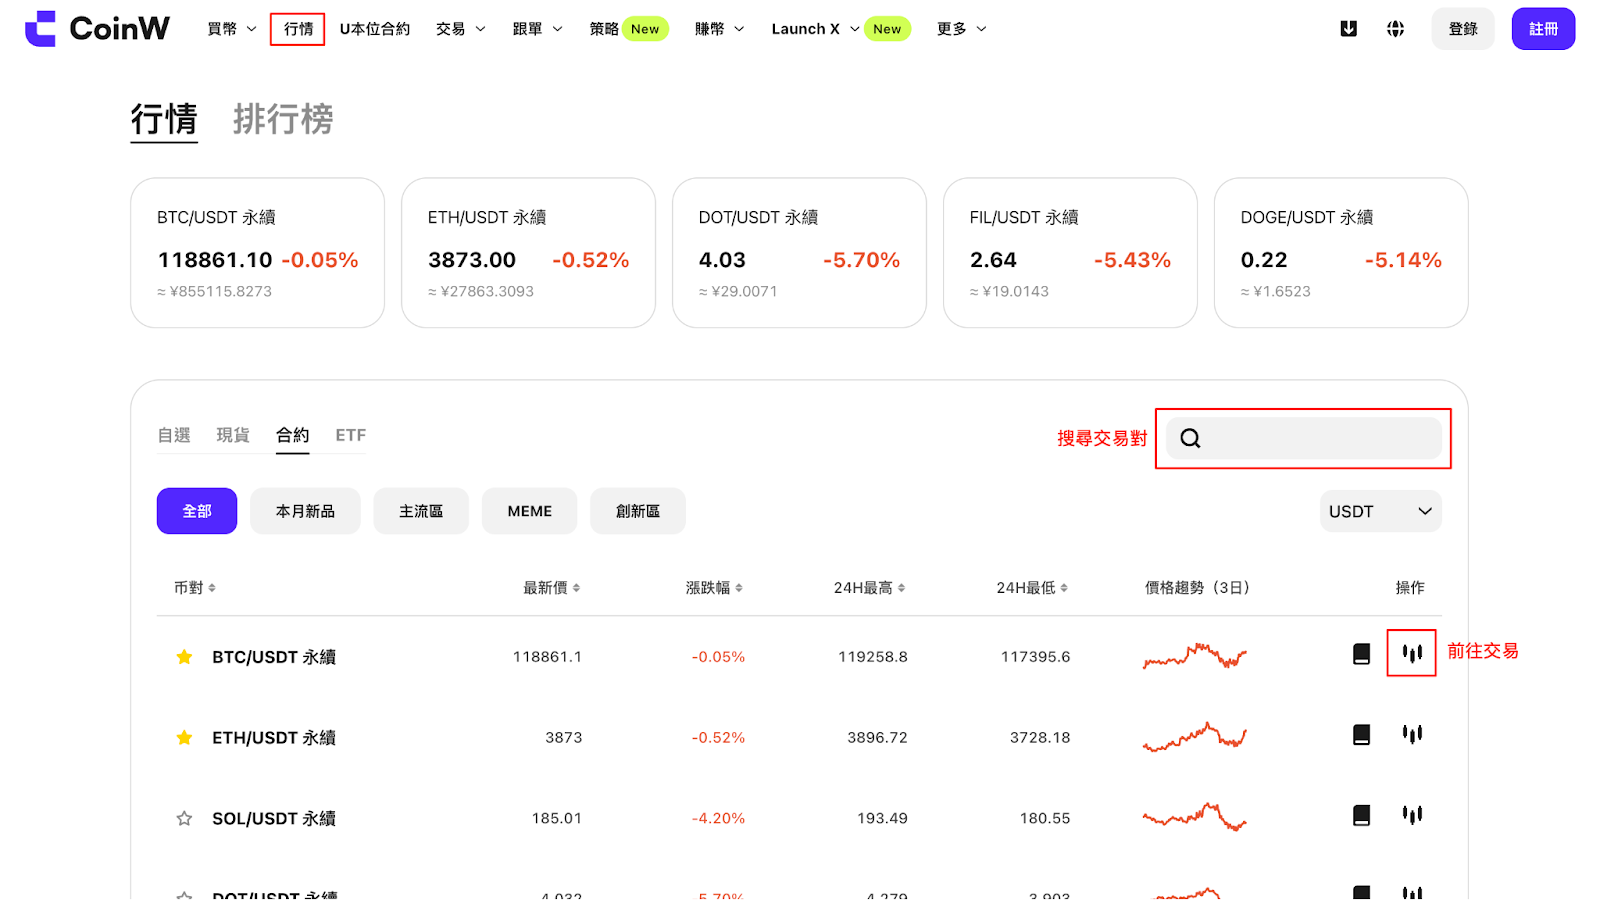Viewport: 1600px width, 900px height.
Task: Sort the table by 24H最低 column
Action: 1032,588
